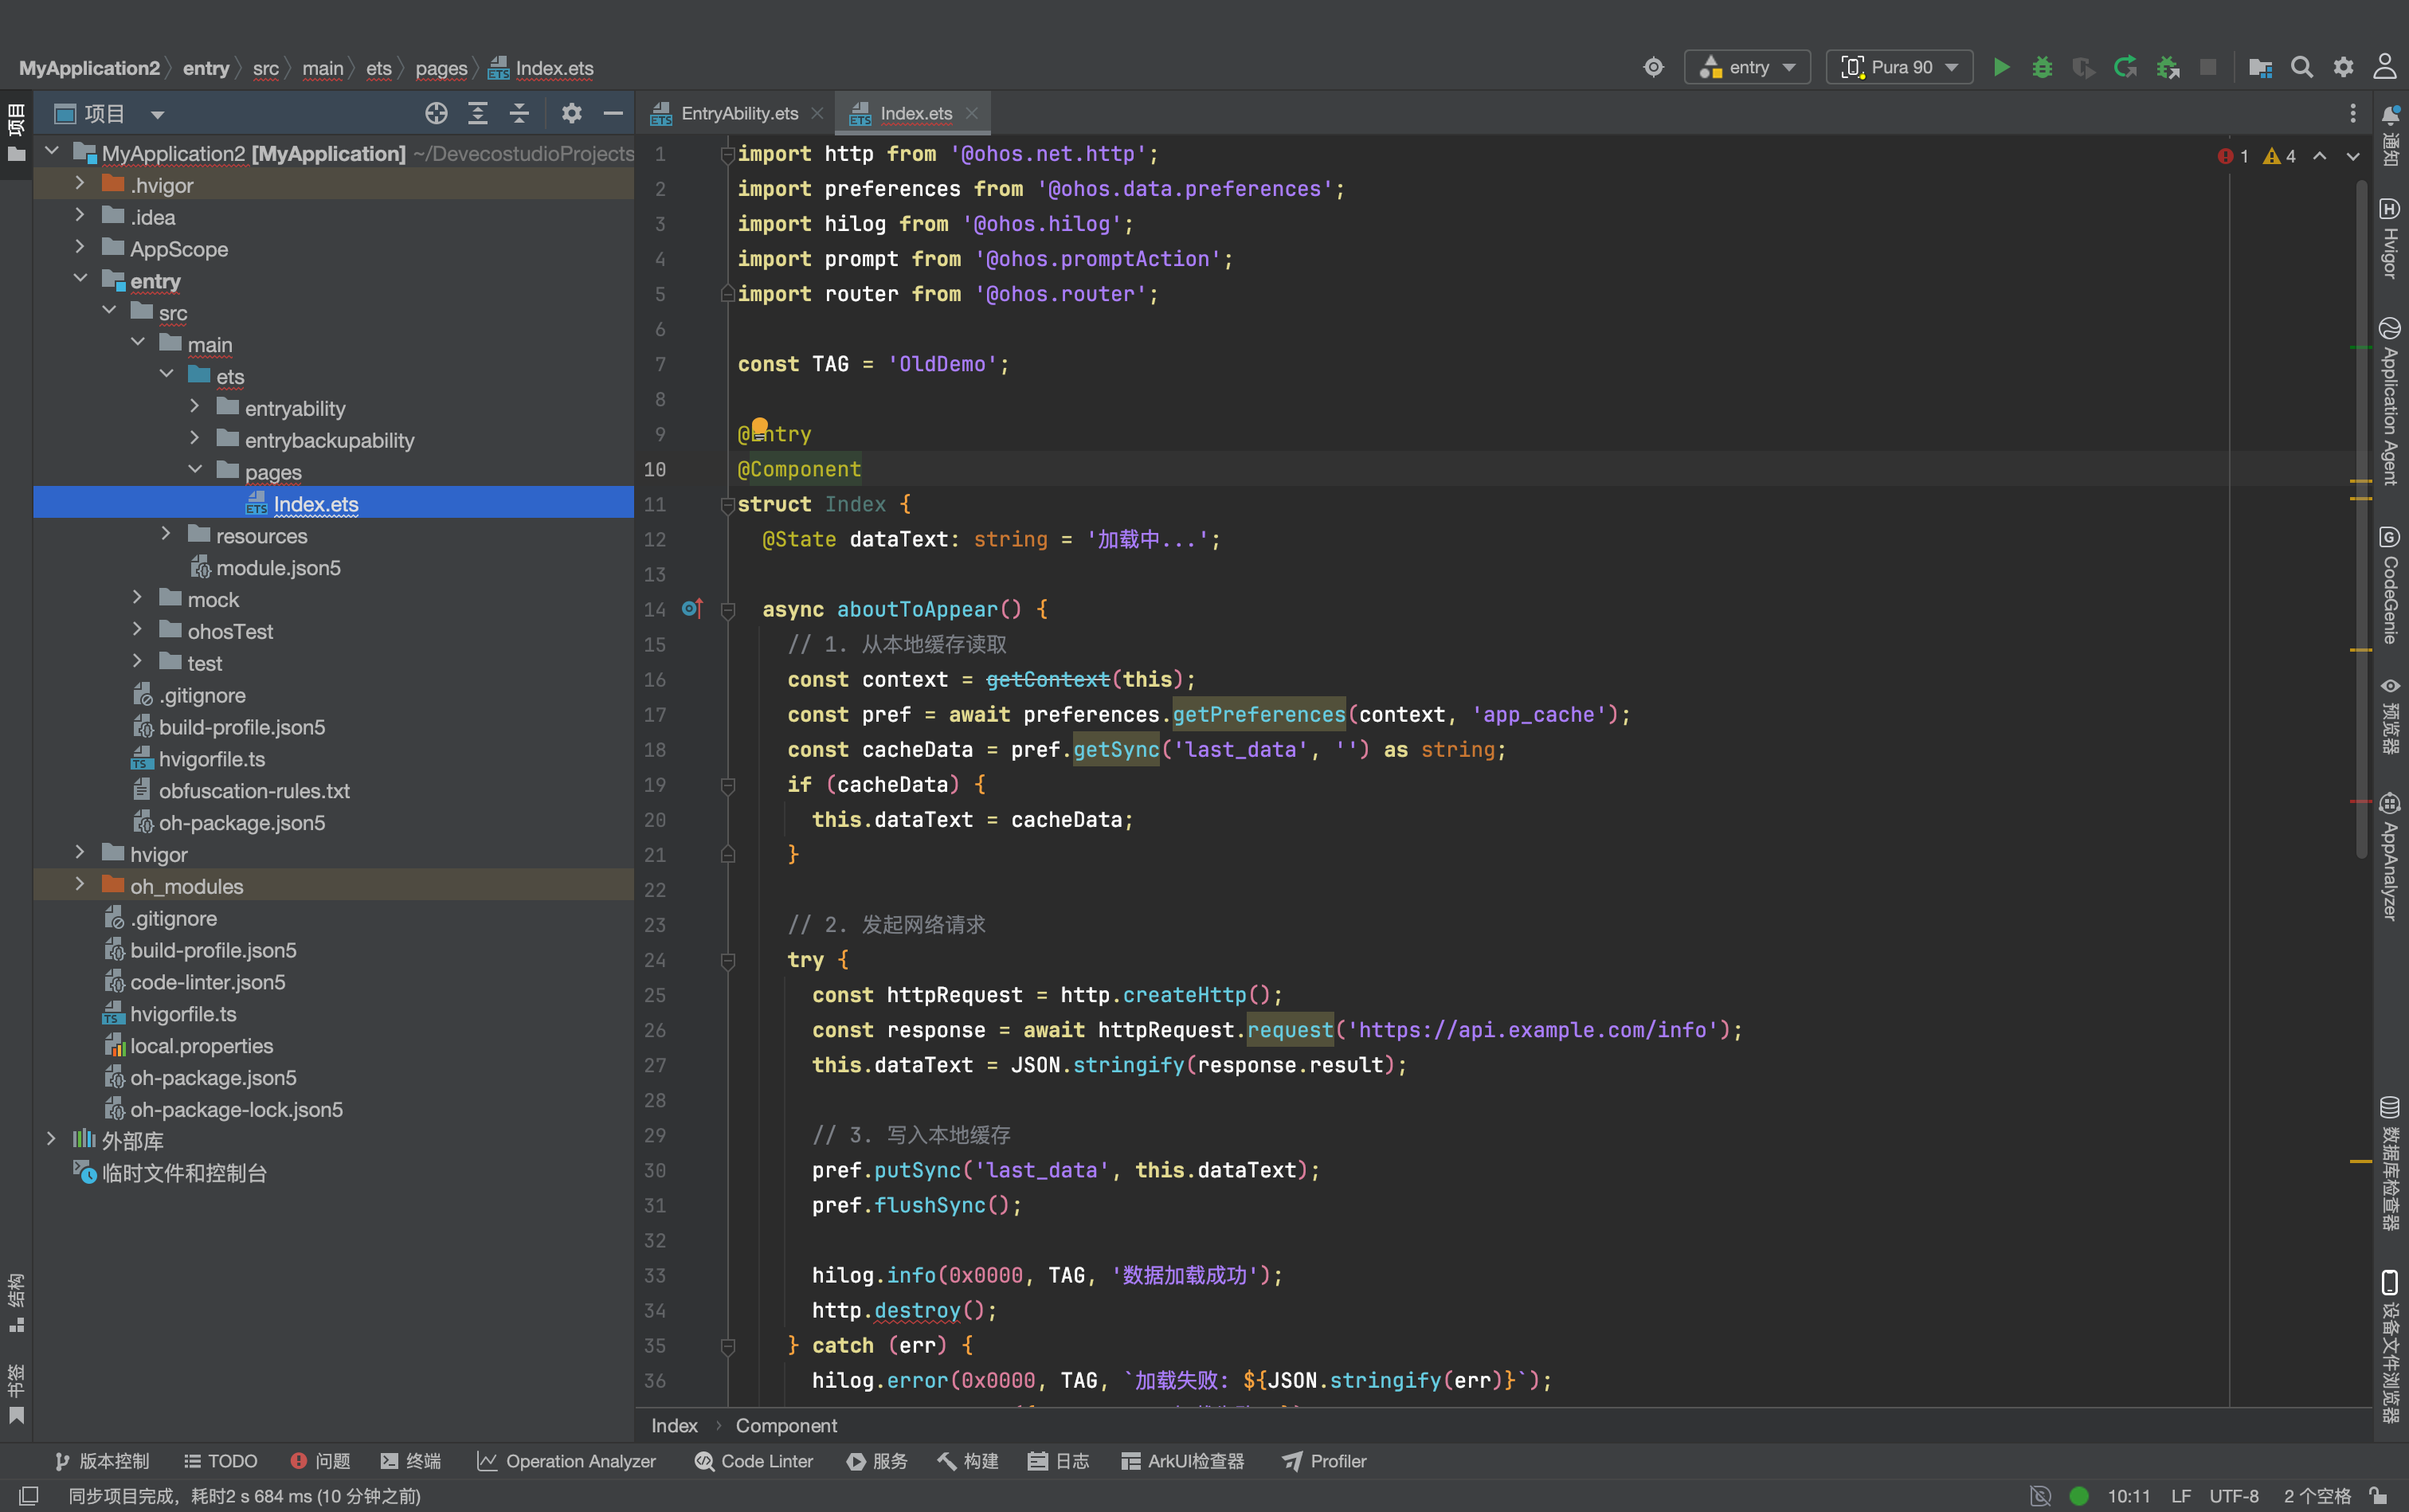Open the ArkUI检查器 inspector panel
The image size is (2409, 1512).
(1183, 1461)
